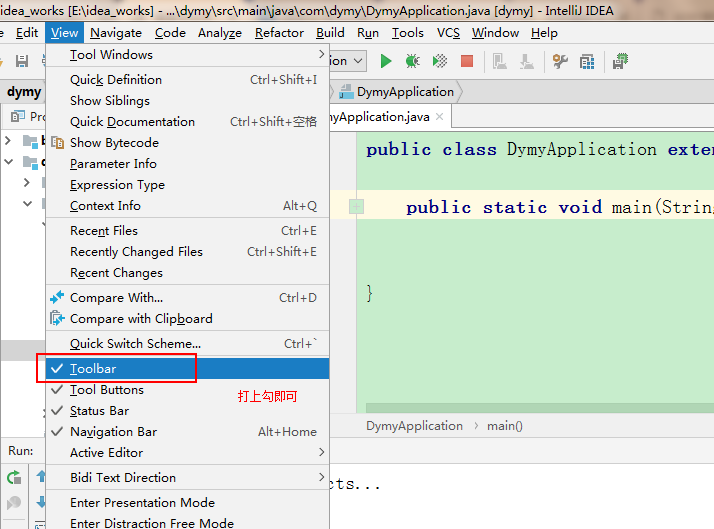Open the Code menu
714x529 pixels.
pyautogui.click(x=170, y=33)
